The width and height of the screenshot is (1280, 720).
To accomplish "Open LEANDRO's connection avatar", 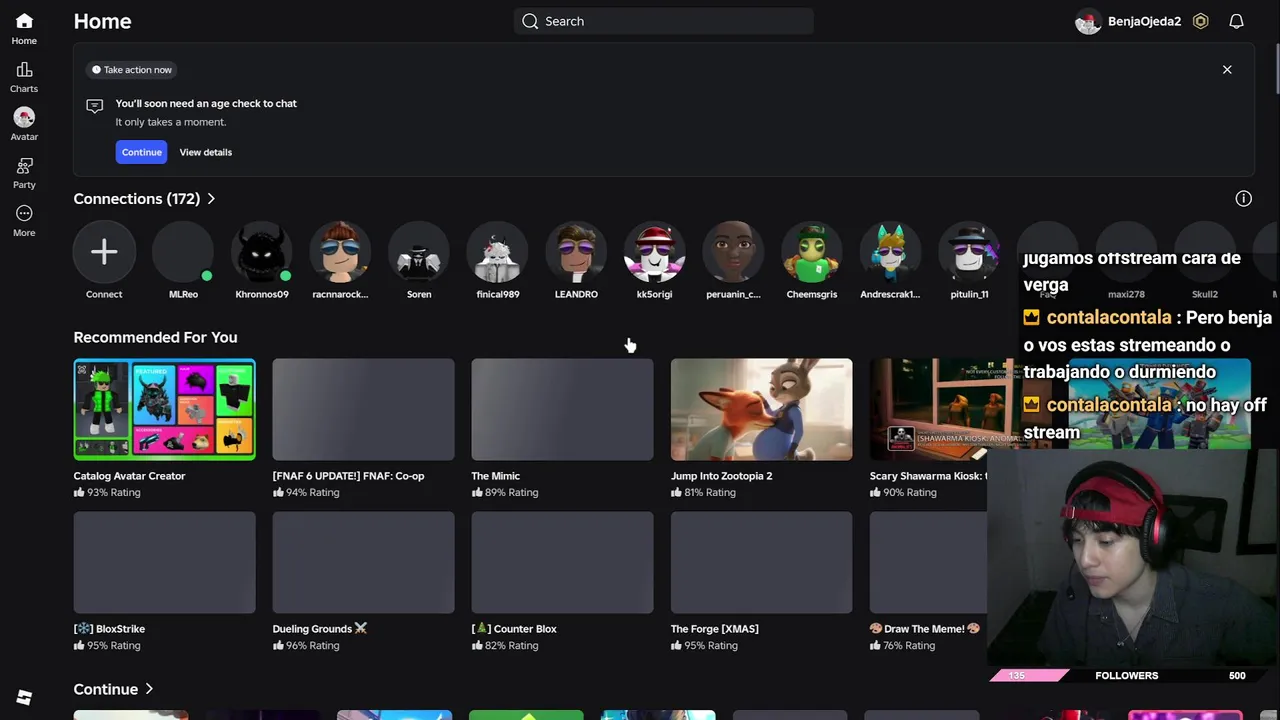I will (x=576, y=252).
